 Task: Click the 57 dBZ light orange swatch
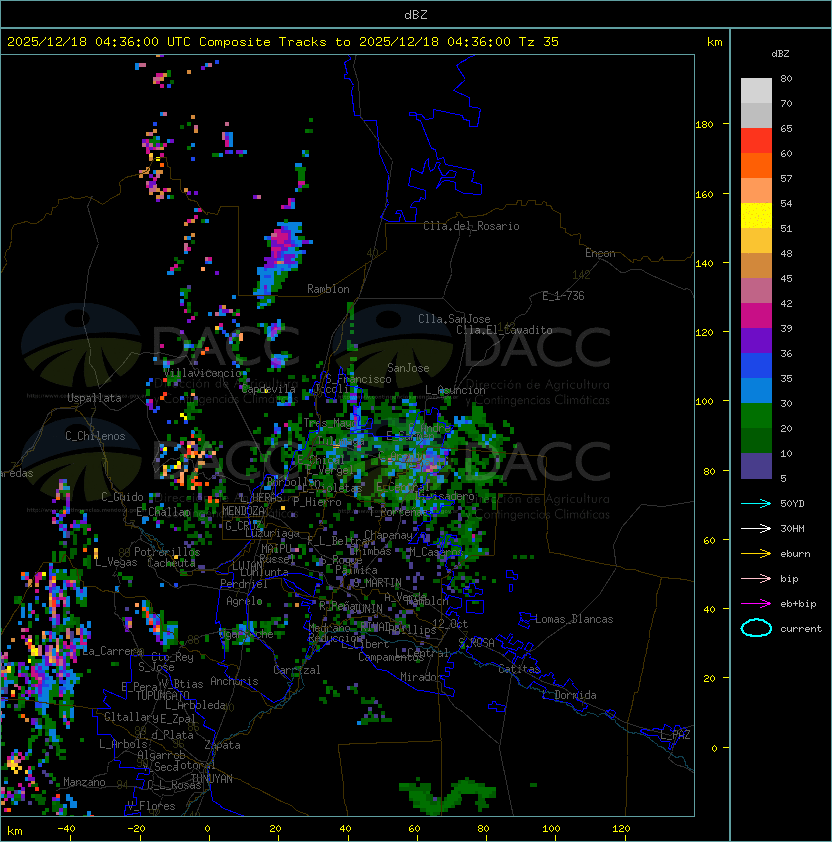(x=756, y=191)
